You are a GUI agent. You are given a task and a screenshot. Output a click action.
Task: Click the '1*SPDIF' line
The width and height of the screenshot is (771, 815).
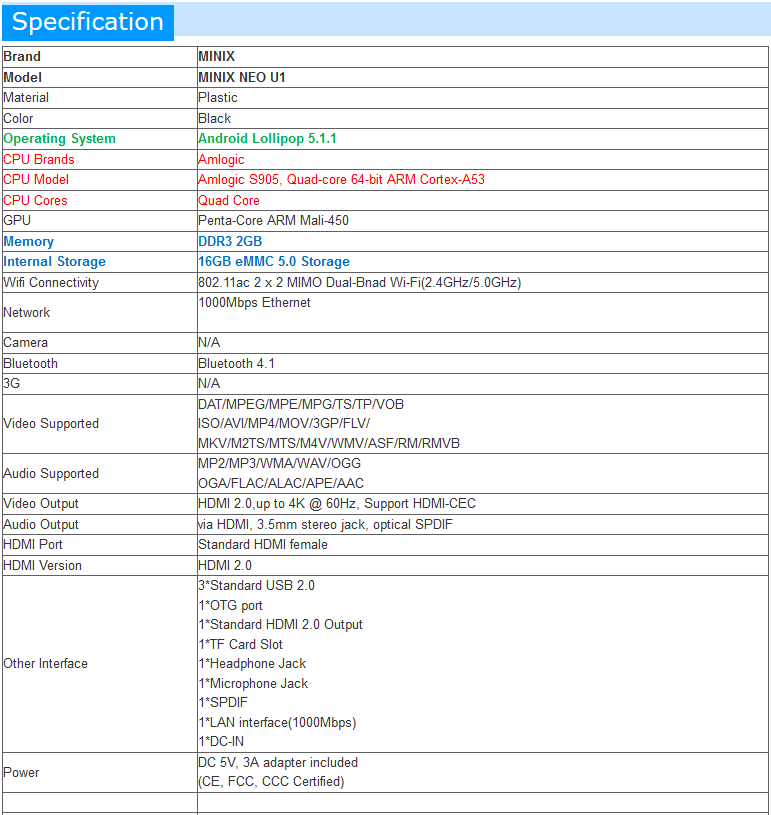tap(223, 703)
